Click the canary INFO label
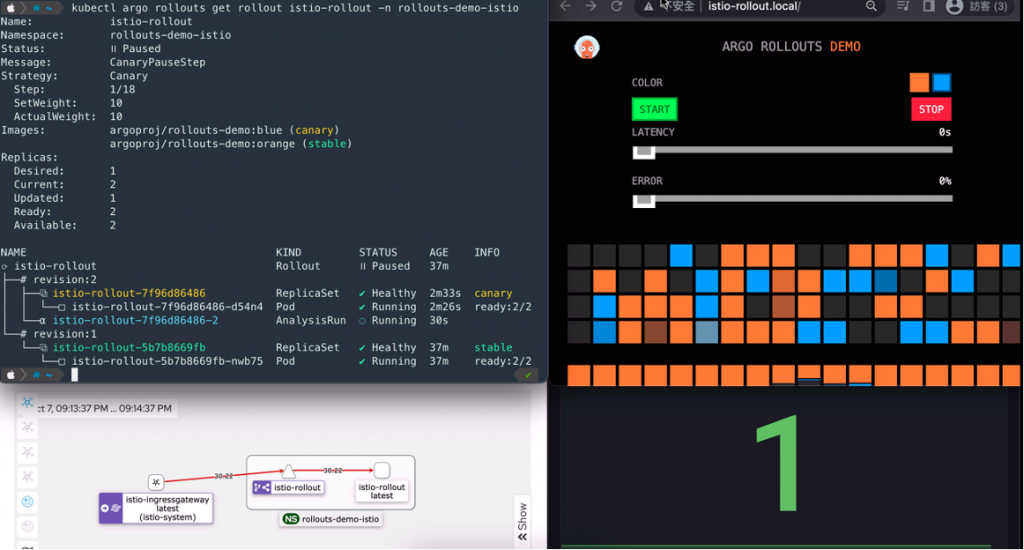1024x550 pixels. (493, 293)
